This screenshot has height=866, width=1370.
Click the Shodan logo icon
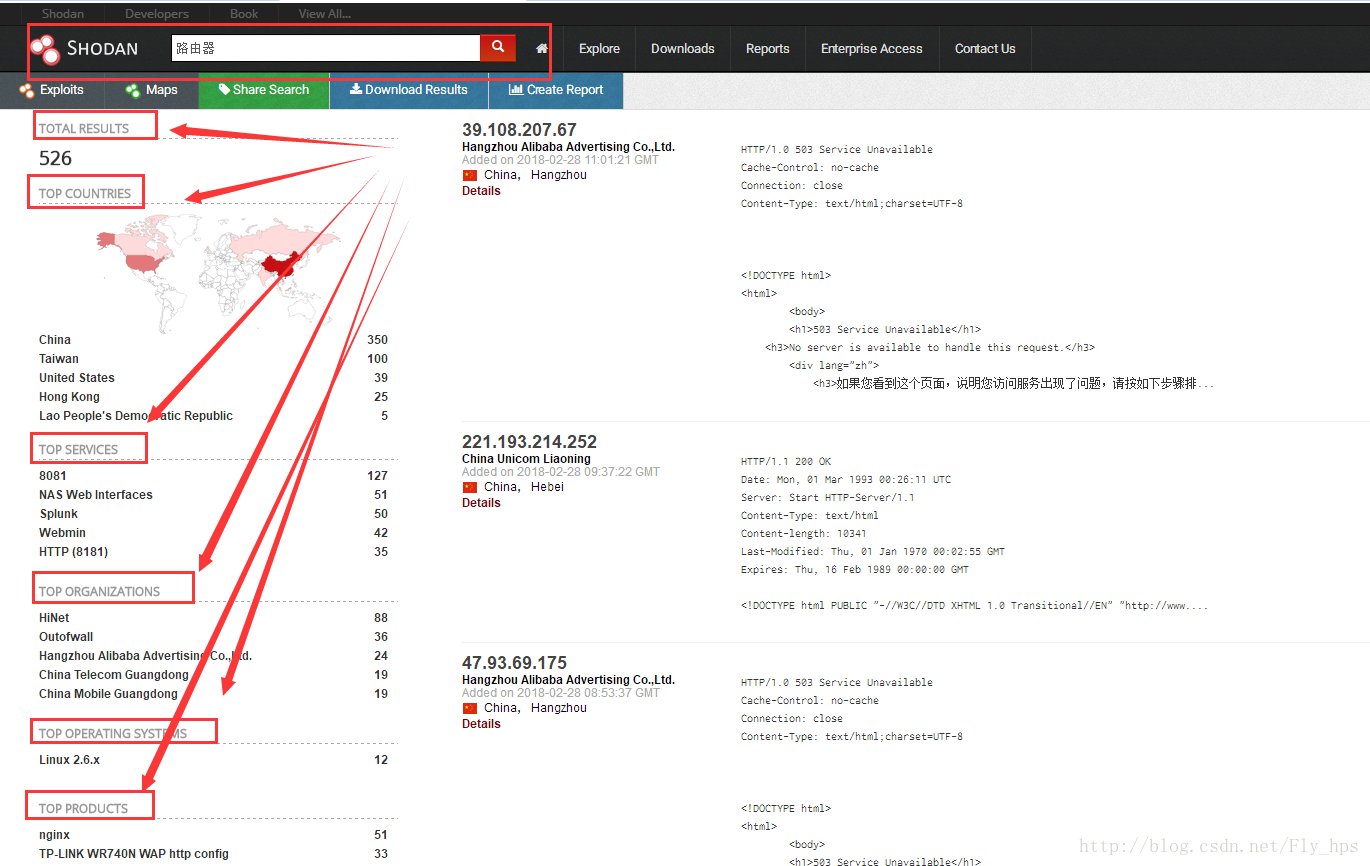pyautogui.click(x=44, y=49)
